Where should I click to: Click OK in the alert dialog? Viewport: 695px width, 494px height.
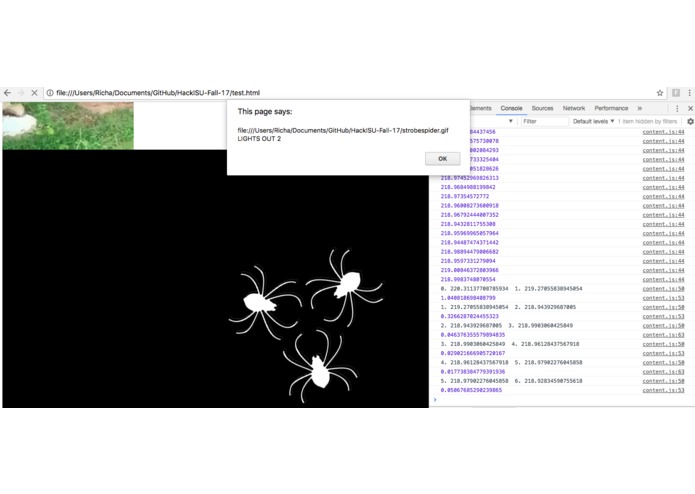coord(442,159)
